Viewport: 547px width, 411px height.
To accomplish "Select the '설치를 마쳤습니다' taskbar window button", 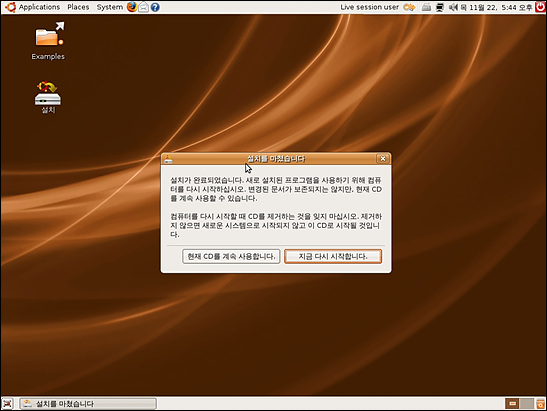I will pyautogui.click(x=88, y=404).
